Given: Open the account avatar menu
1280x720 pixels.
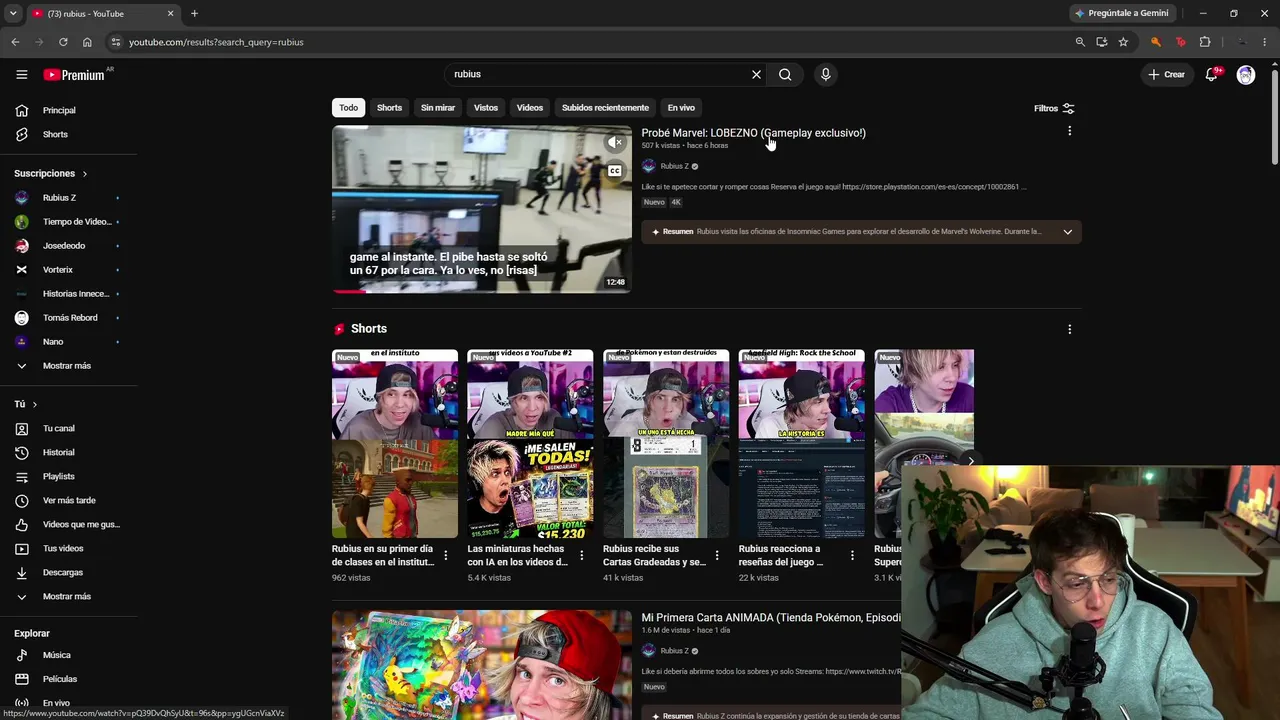Looking at the screenshot, I should [x=1245, y=74].
